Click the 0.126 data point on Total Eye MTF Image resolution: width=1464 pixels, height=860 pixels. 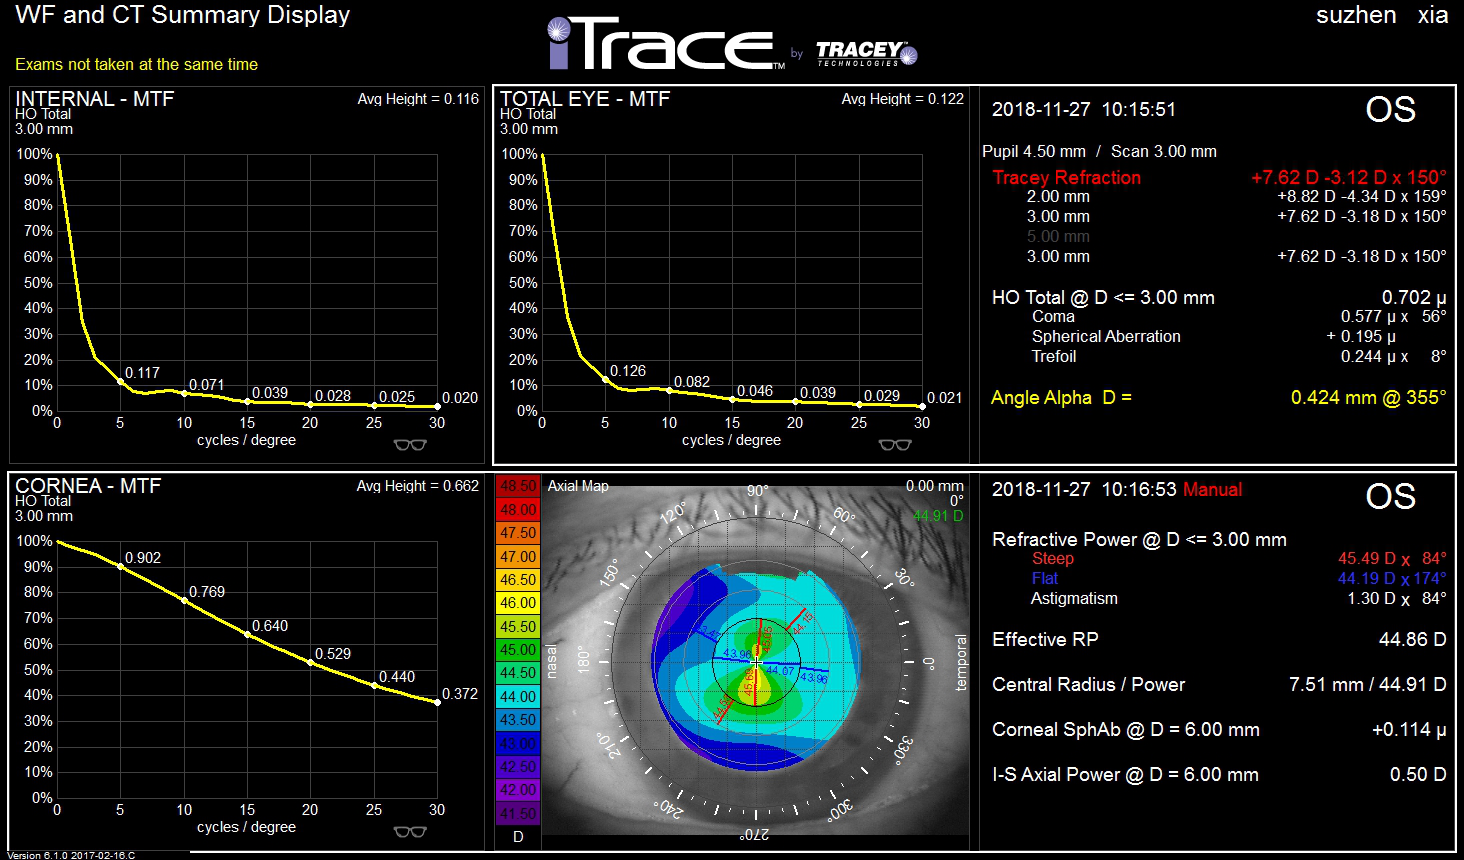(605, 379)
